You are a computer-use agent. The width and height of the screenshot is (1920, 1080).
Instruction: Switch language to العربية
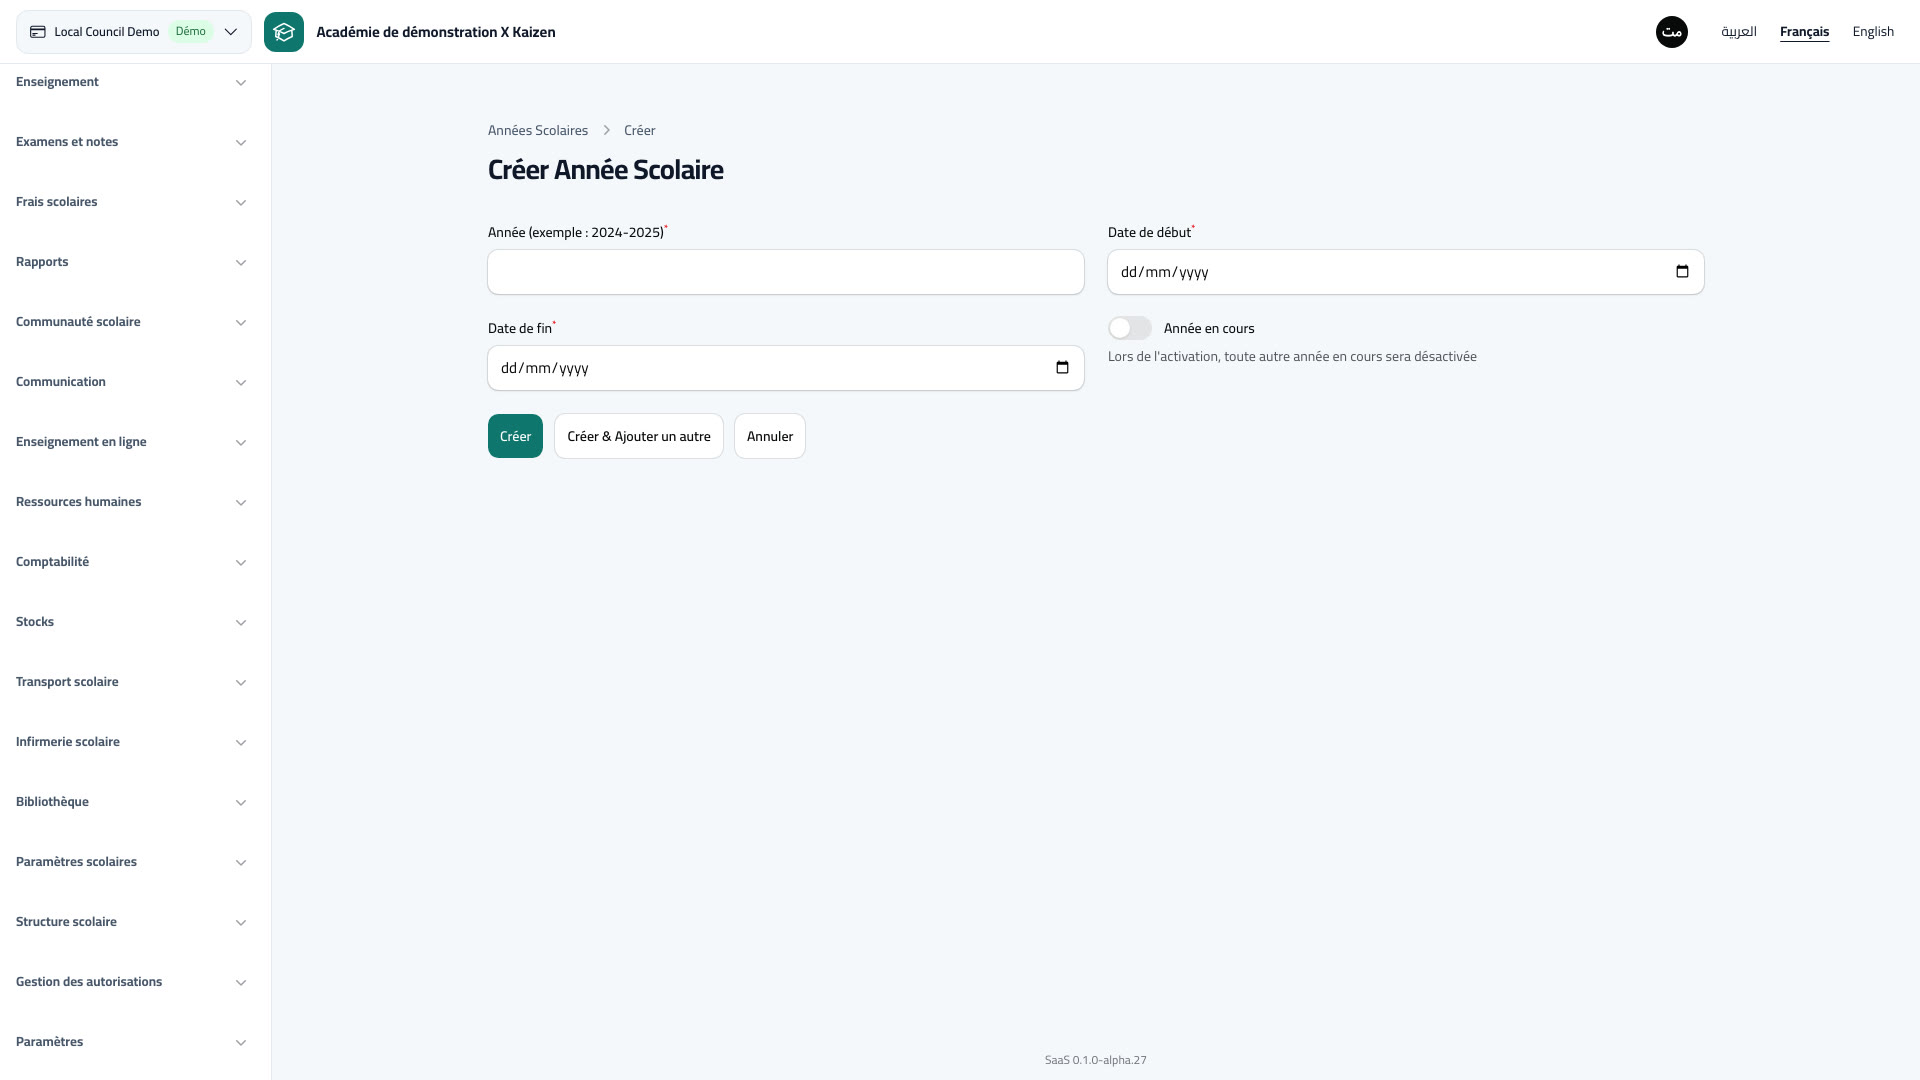click(1739, 32)
